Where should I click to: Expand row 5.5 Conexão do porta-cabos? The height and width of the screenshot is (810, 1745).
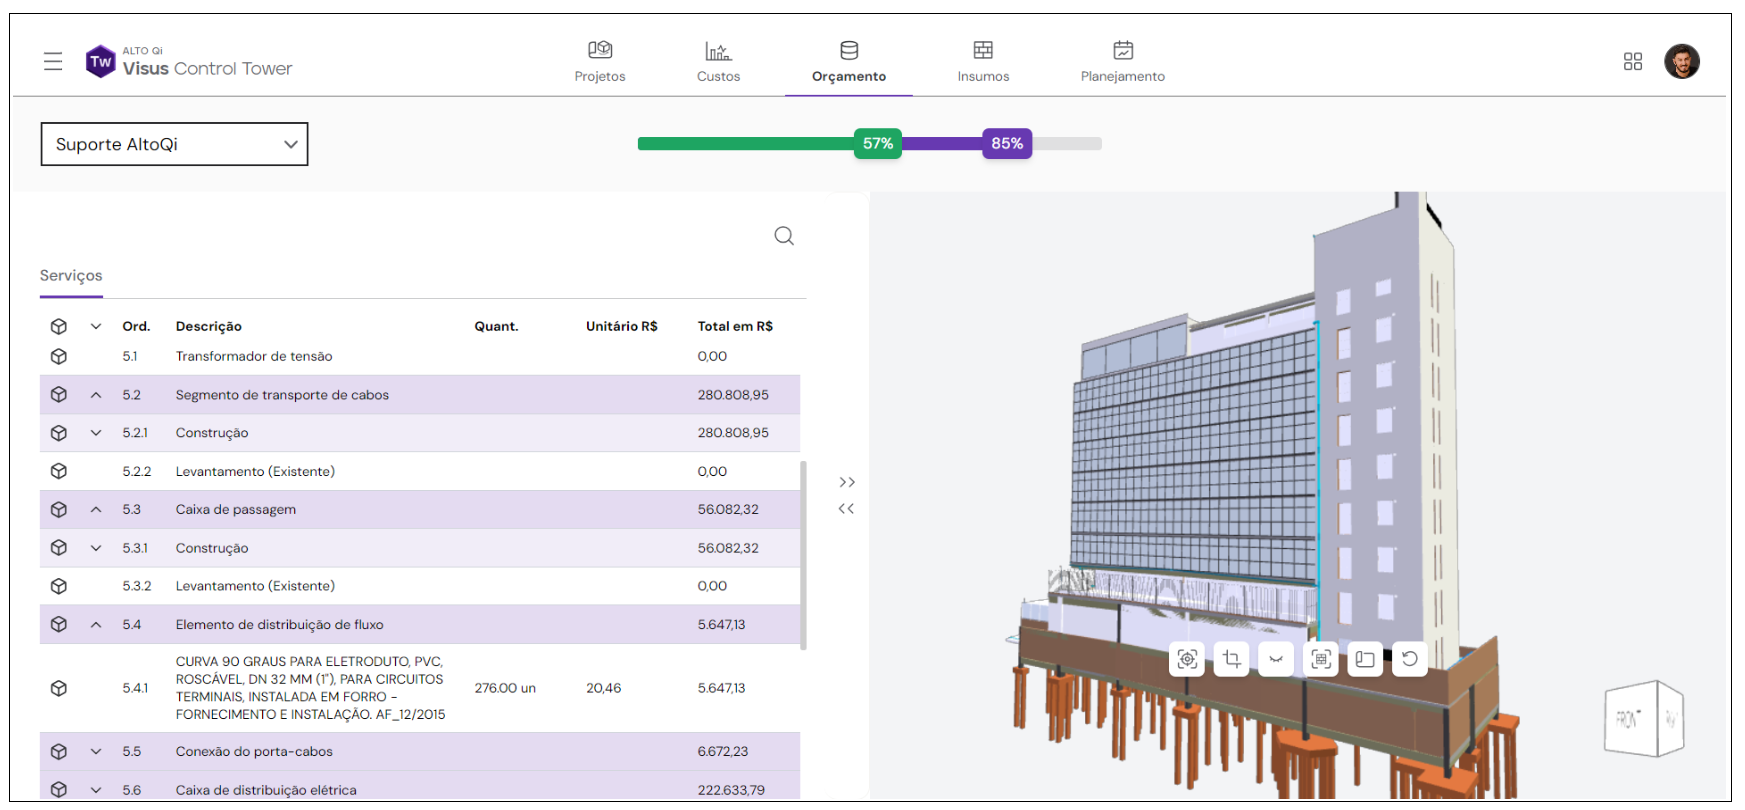[x=96, y=752]
